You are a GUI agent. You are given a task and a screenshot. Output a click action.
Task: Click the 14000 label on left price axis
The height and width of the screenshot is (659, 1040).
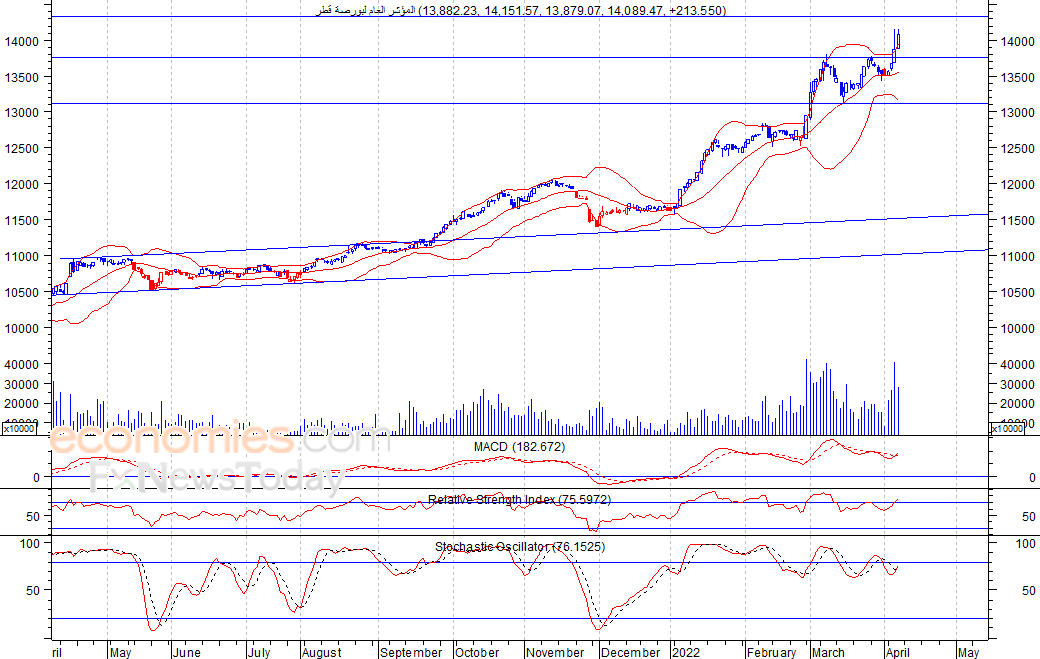(x=22, y=41)
